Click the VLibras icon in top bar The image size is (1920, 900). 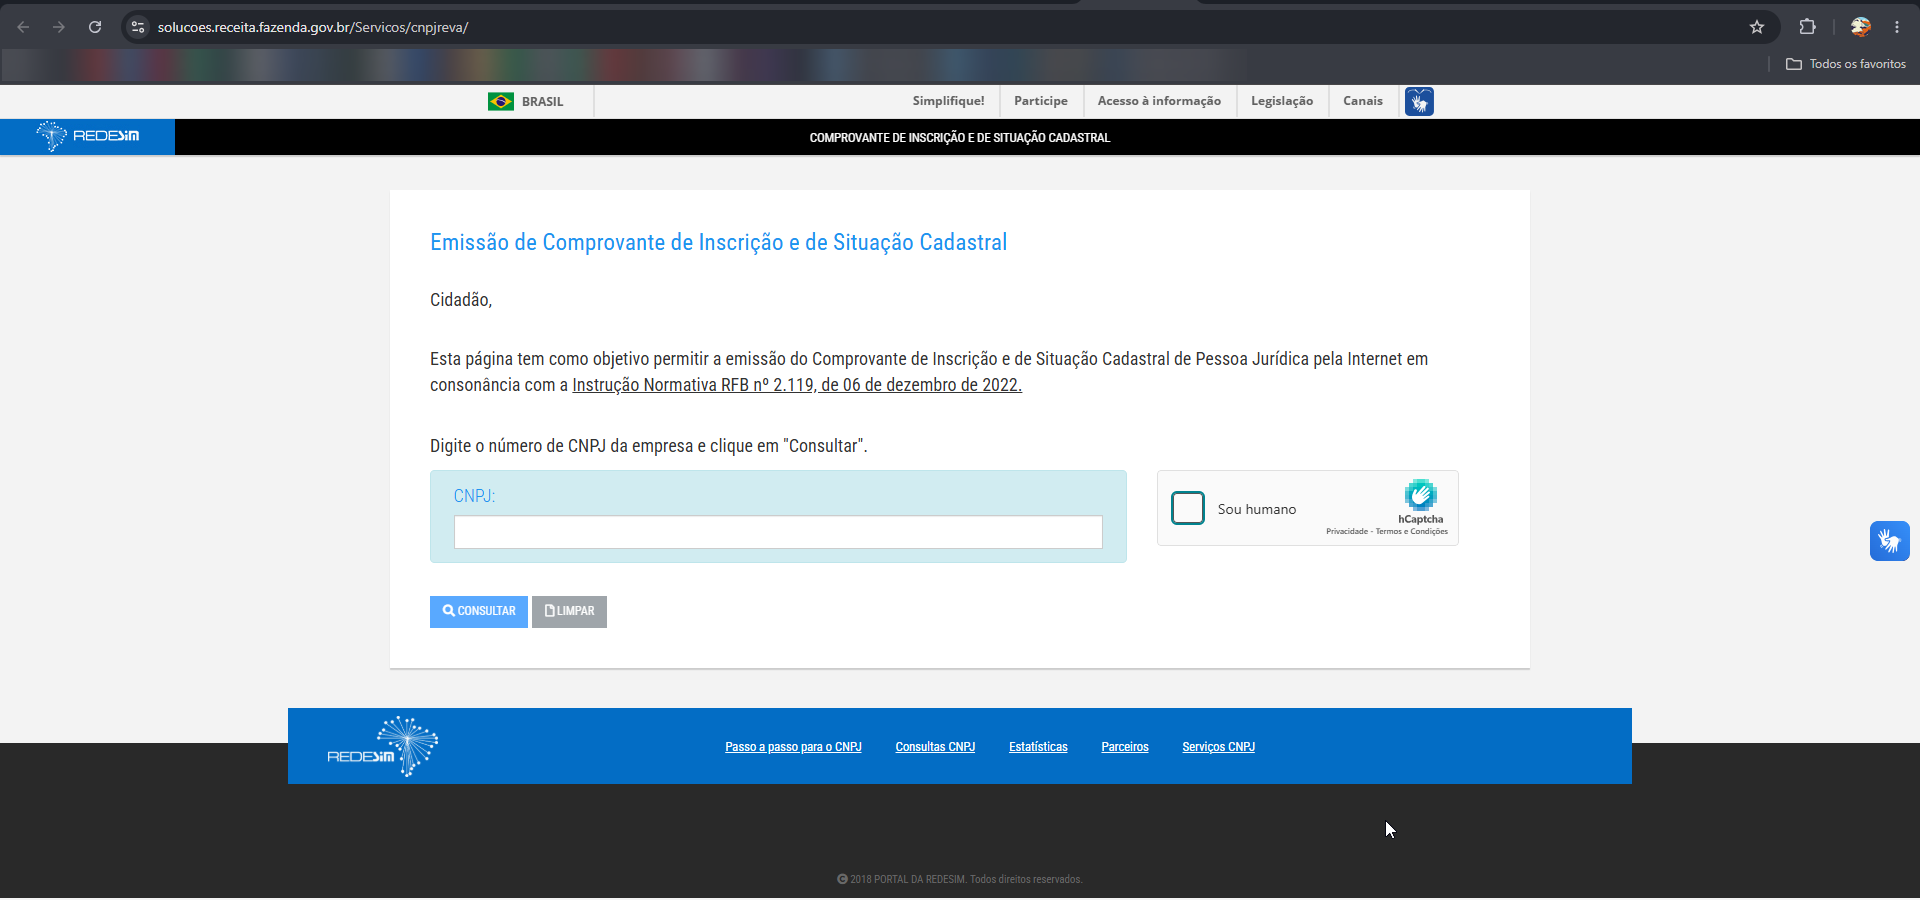pos(1419,101)
